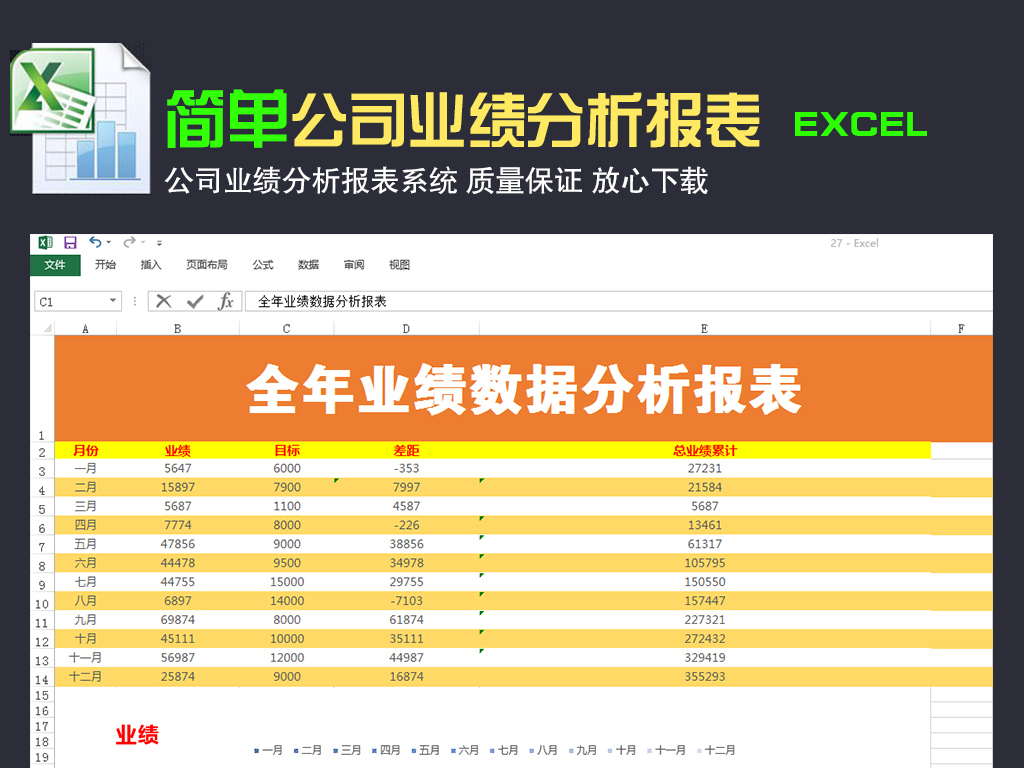Screen dimensions: 1024x768
Task: Click the 十二月 legend entry in chart
Action: (x=716, y=750)
